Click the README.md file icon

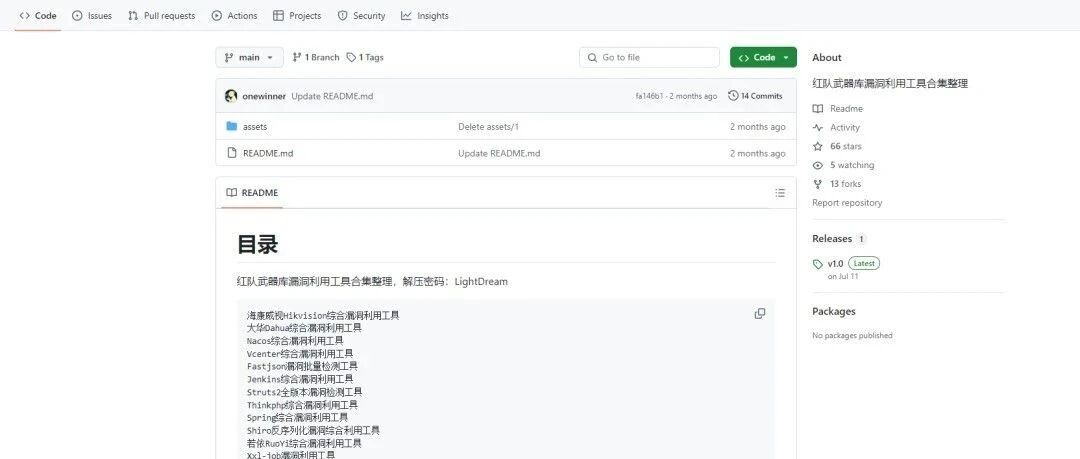pyautogui.click(x=231, y=153)
